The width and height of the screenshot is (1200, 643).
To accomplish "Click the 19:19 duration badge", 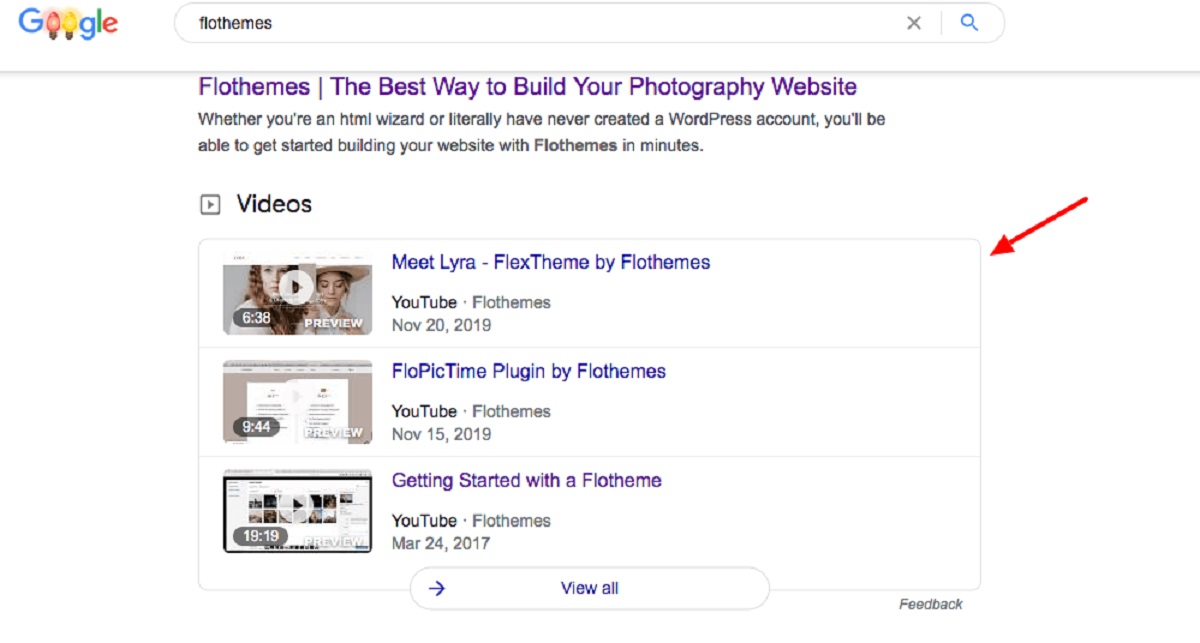I will click(260, 536).
